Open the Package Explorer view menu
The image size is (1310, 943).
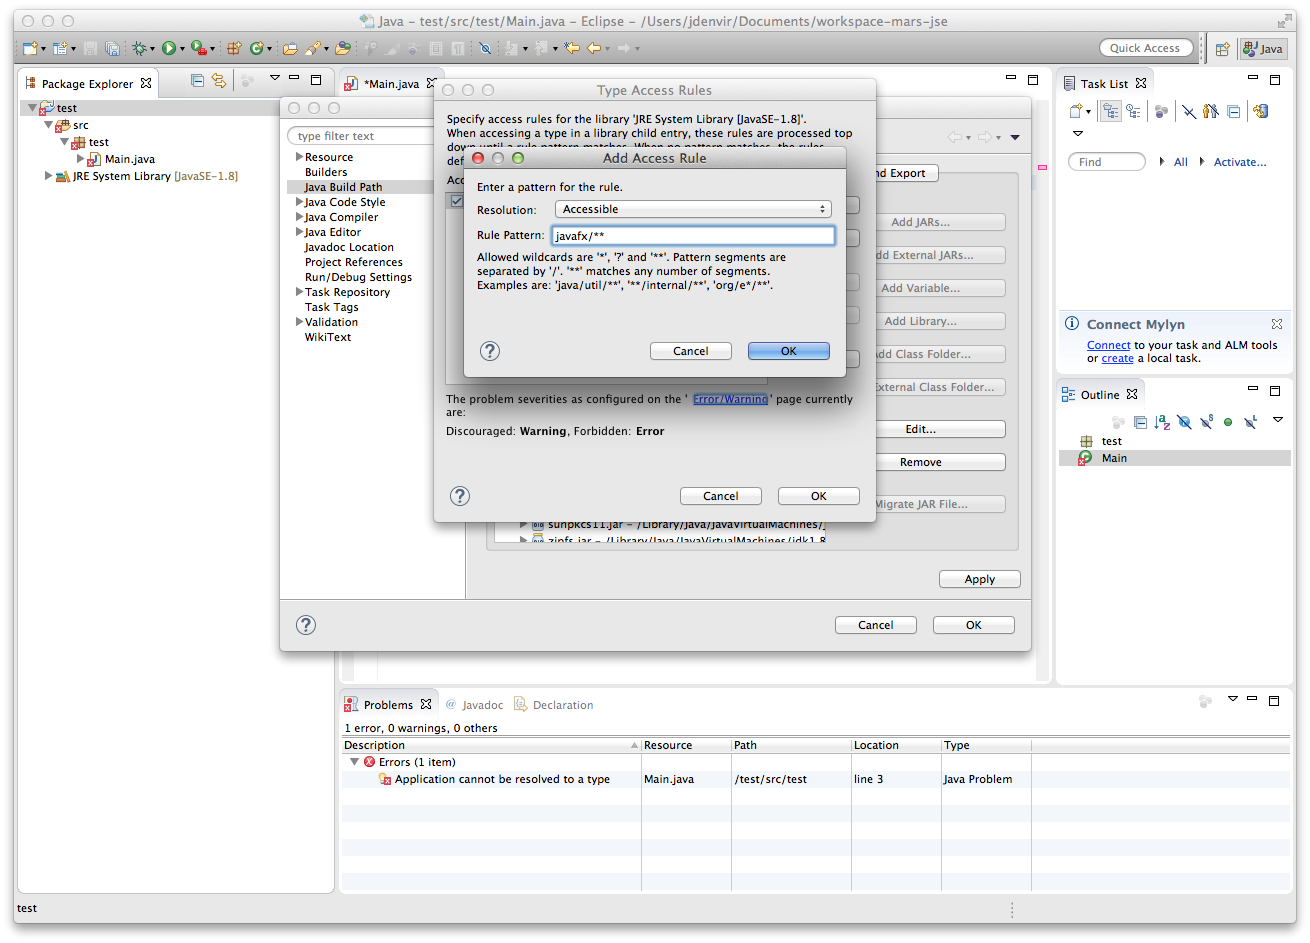tap(274, 77)
